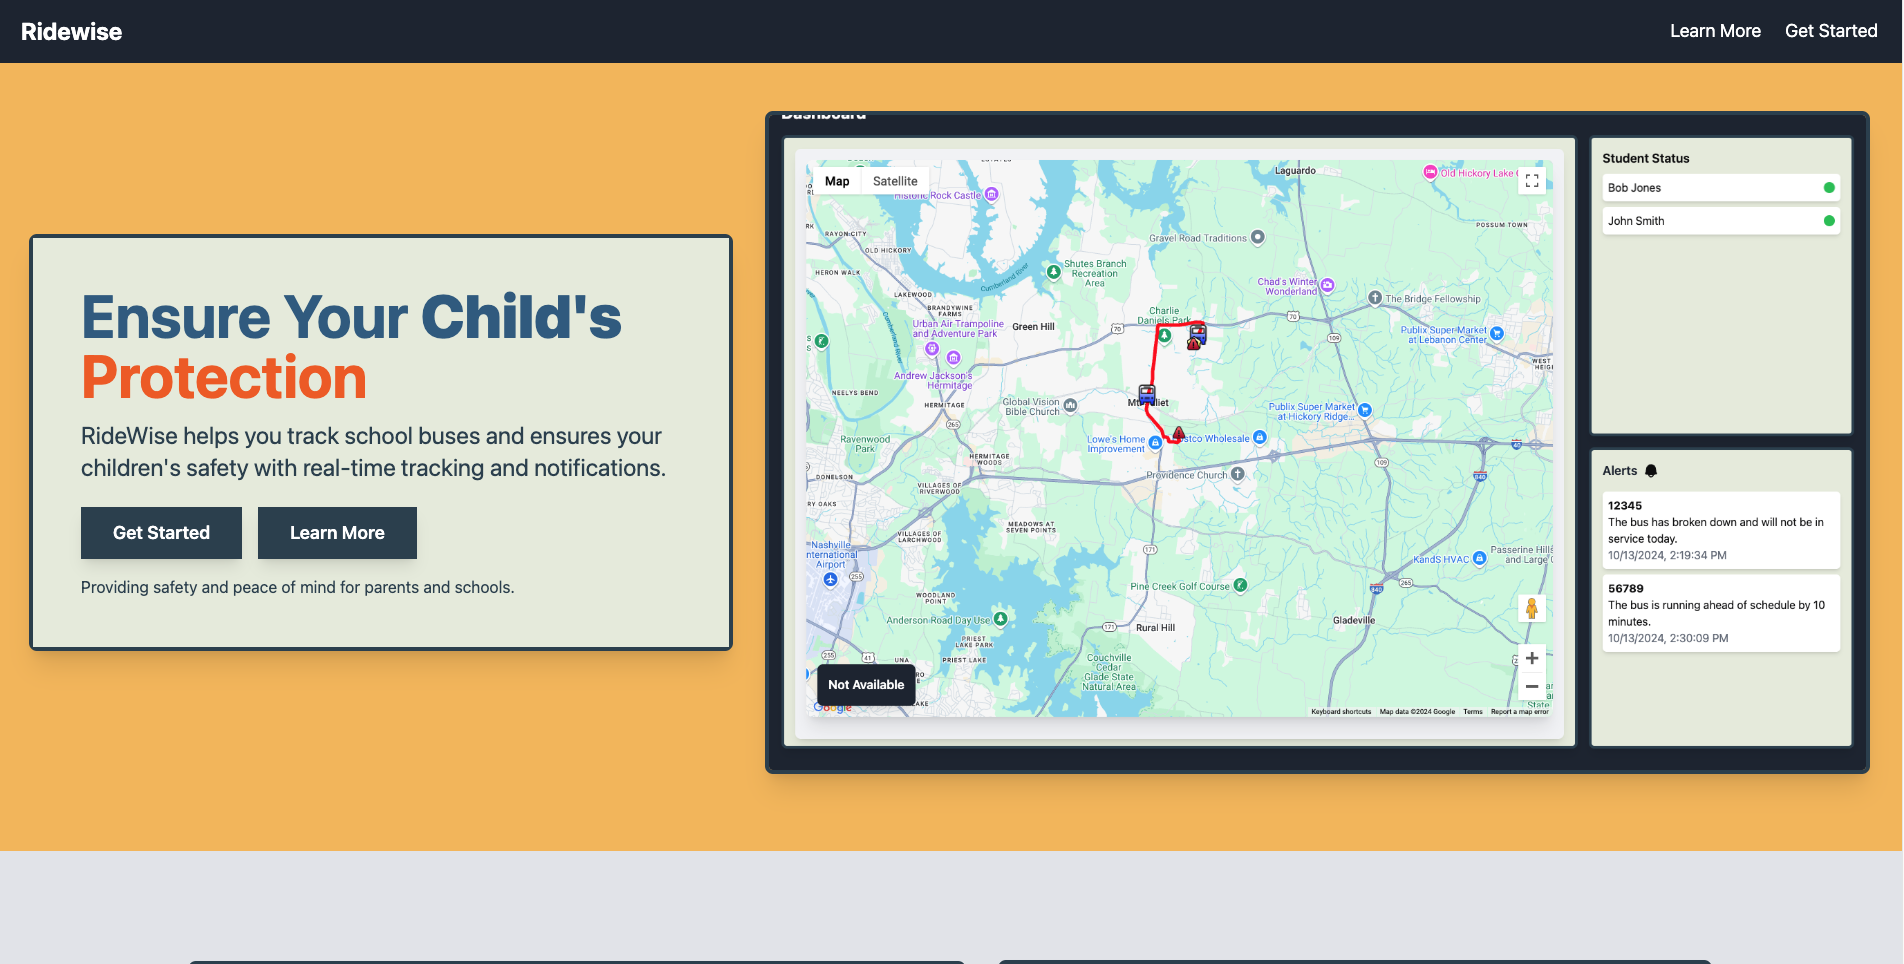Click Publix at Lebanon Center shopping pin
Viewport: 1904px width, 964px height.
(x=1496, y=333)
